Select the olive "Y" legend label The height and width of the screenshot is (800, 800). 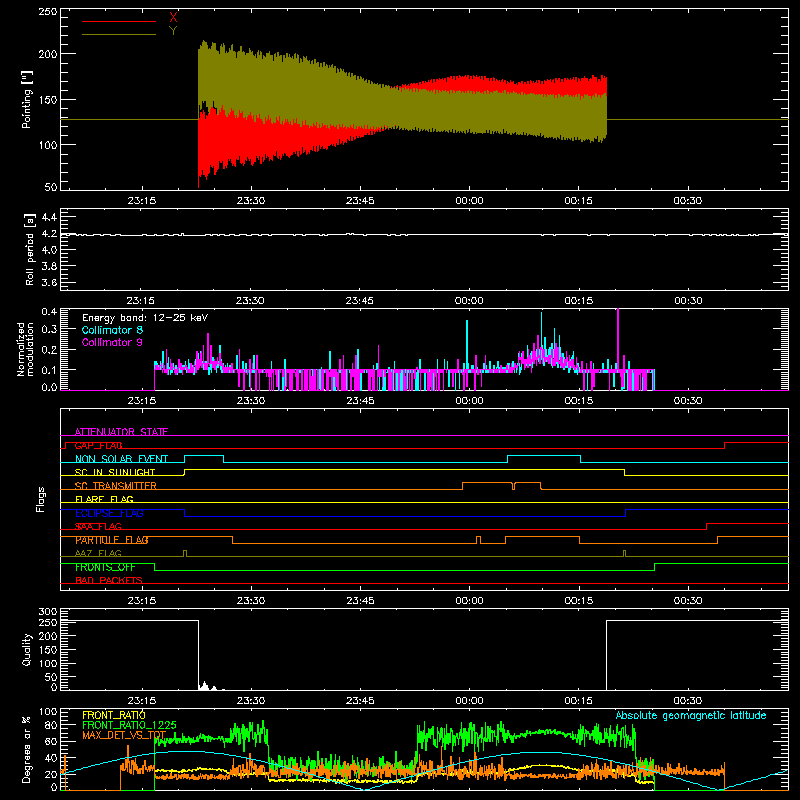[173, 31]
